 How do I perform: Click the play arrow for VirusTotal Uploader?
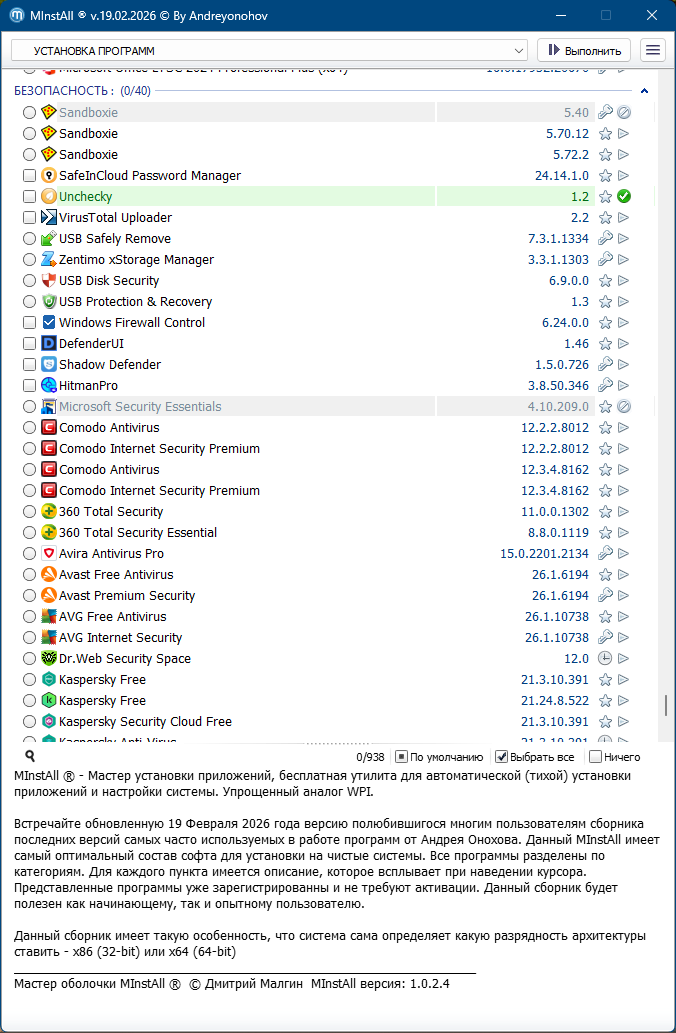(x=624, y=218)
